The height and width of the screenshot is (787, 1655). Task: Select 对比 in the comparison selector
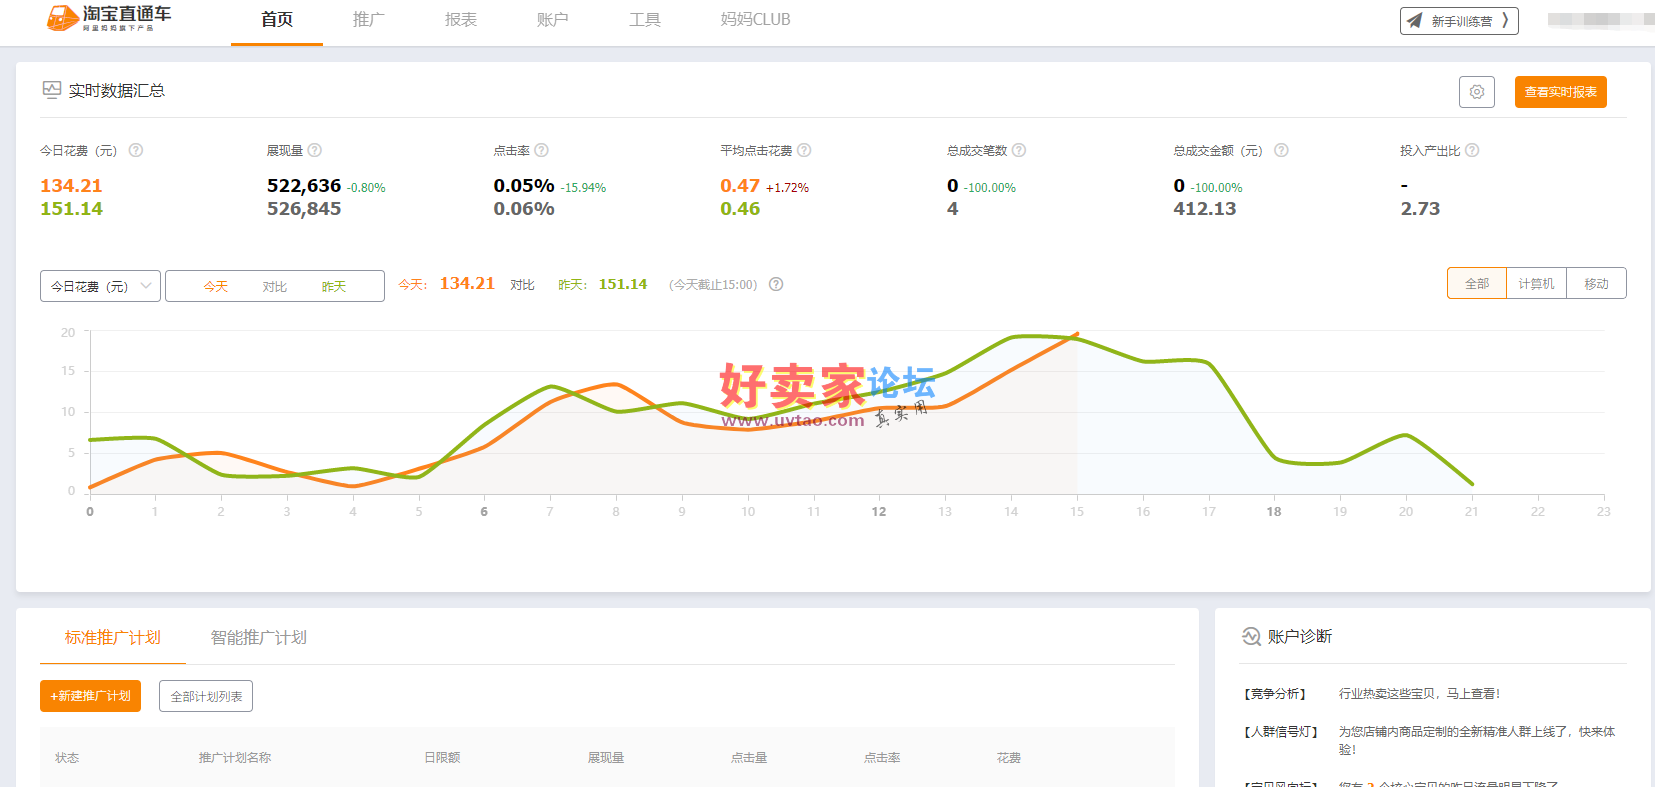click(x=275, y=286)
